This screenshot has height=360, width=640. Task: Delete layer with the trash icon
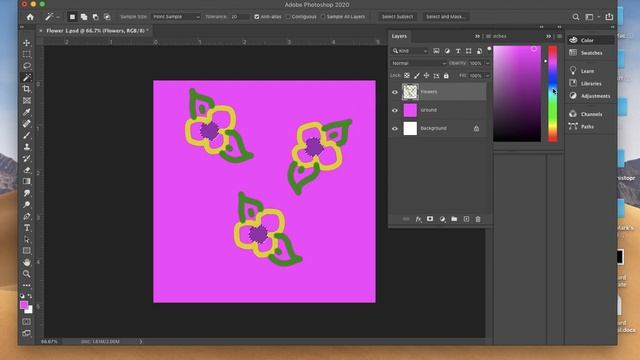pos(478,219)
